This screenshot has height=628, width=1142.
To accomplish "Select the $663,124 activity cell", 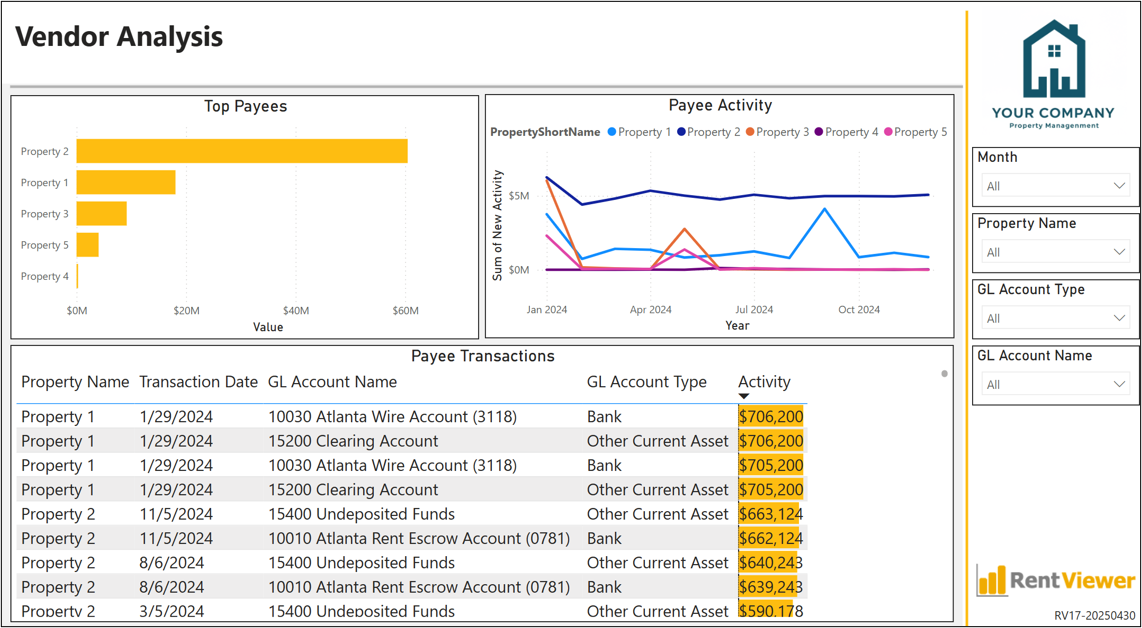I will point(771,514).
